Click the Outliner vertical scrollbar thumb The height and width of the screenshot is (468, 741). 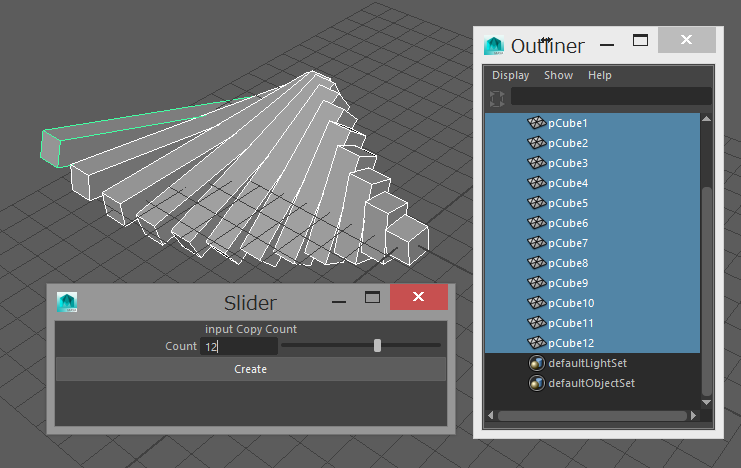click(707, 291)
